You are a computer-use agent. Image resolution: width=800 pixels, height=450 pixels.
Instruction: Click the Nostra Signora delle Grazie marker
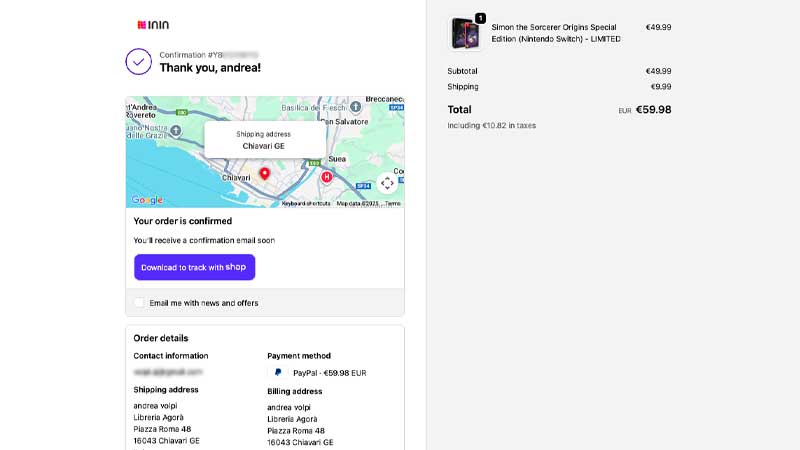click(x=176, y=131)
